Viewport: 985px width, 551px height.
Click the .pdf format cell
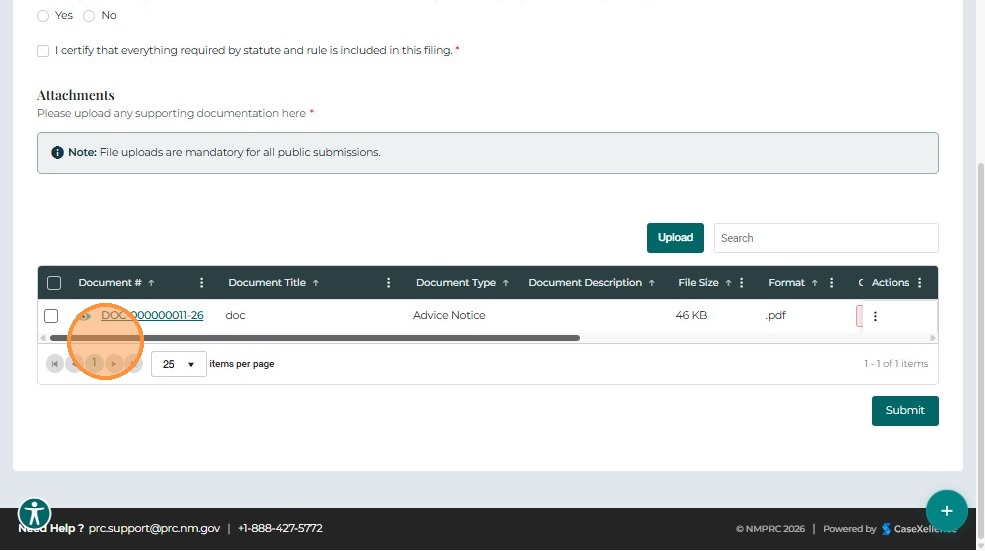[x=776, y=315]
